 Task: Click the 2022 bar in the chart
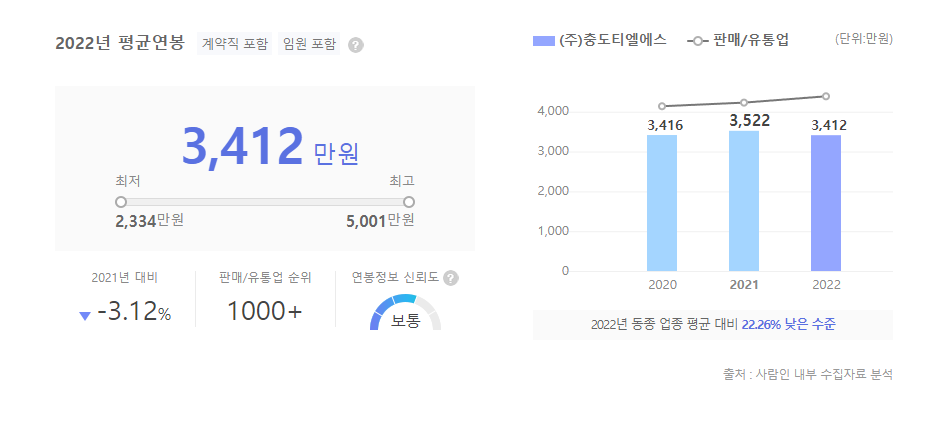click(x=825, y=203)
